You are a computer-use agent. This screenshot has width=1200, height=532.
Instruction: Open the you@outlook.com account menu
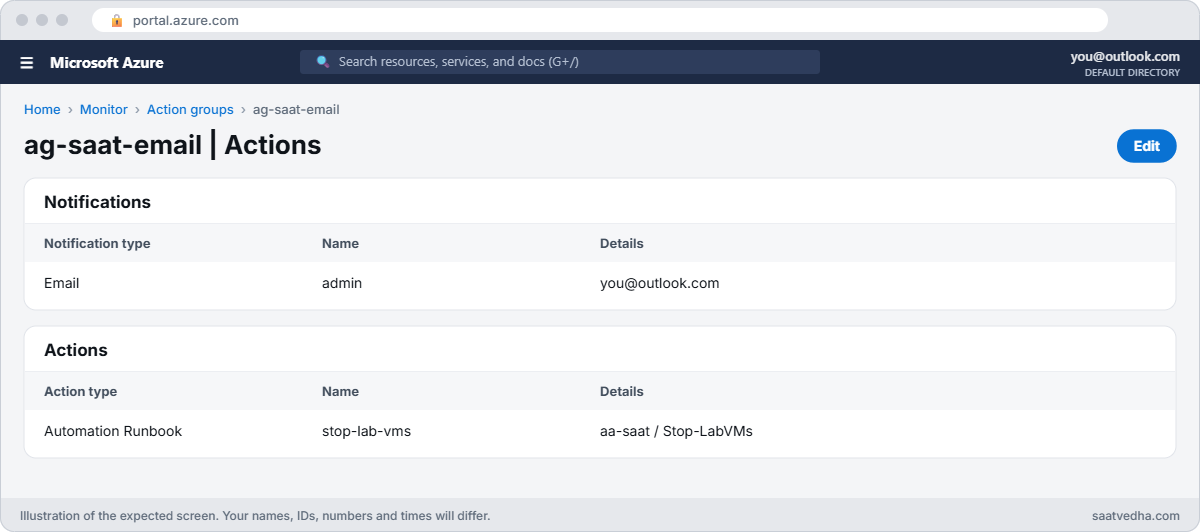(1125, 57)
